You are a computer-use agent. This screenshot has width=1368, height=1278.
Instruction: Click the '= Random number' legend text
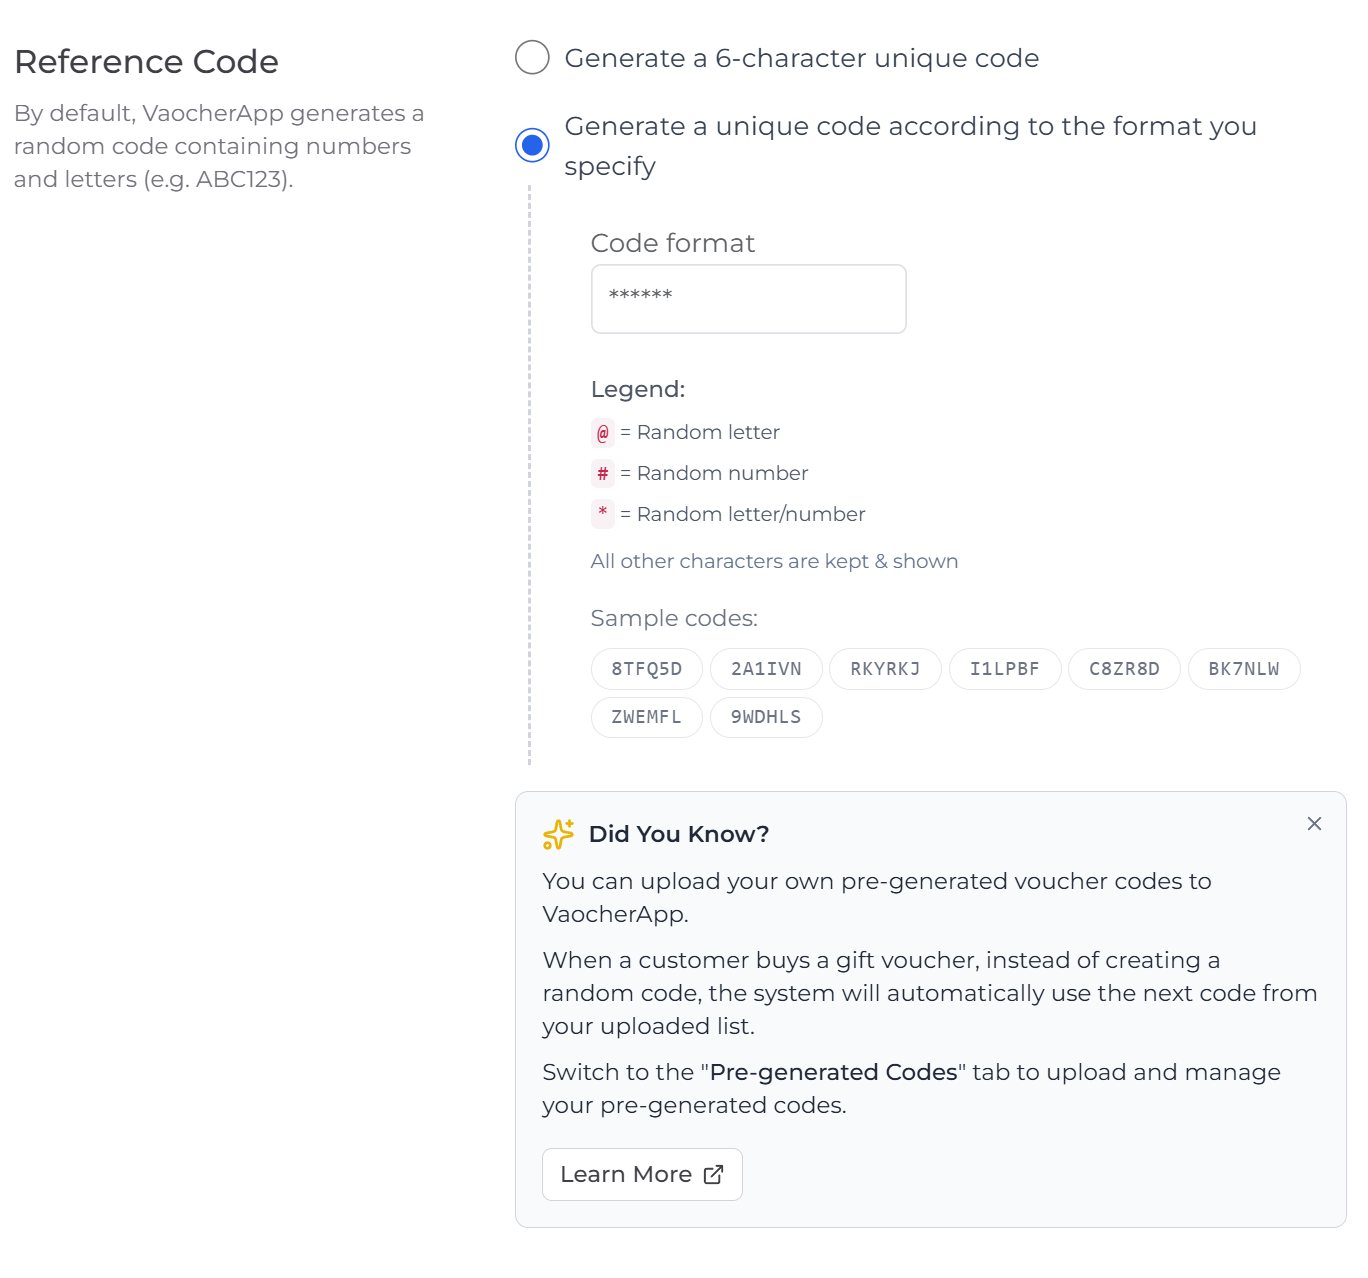[714, 473]
